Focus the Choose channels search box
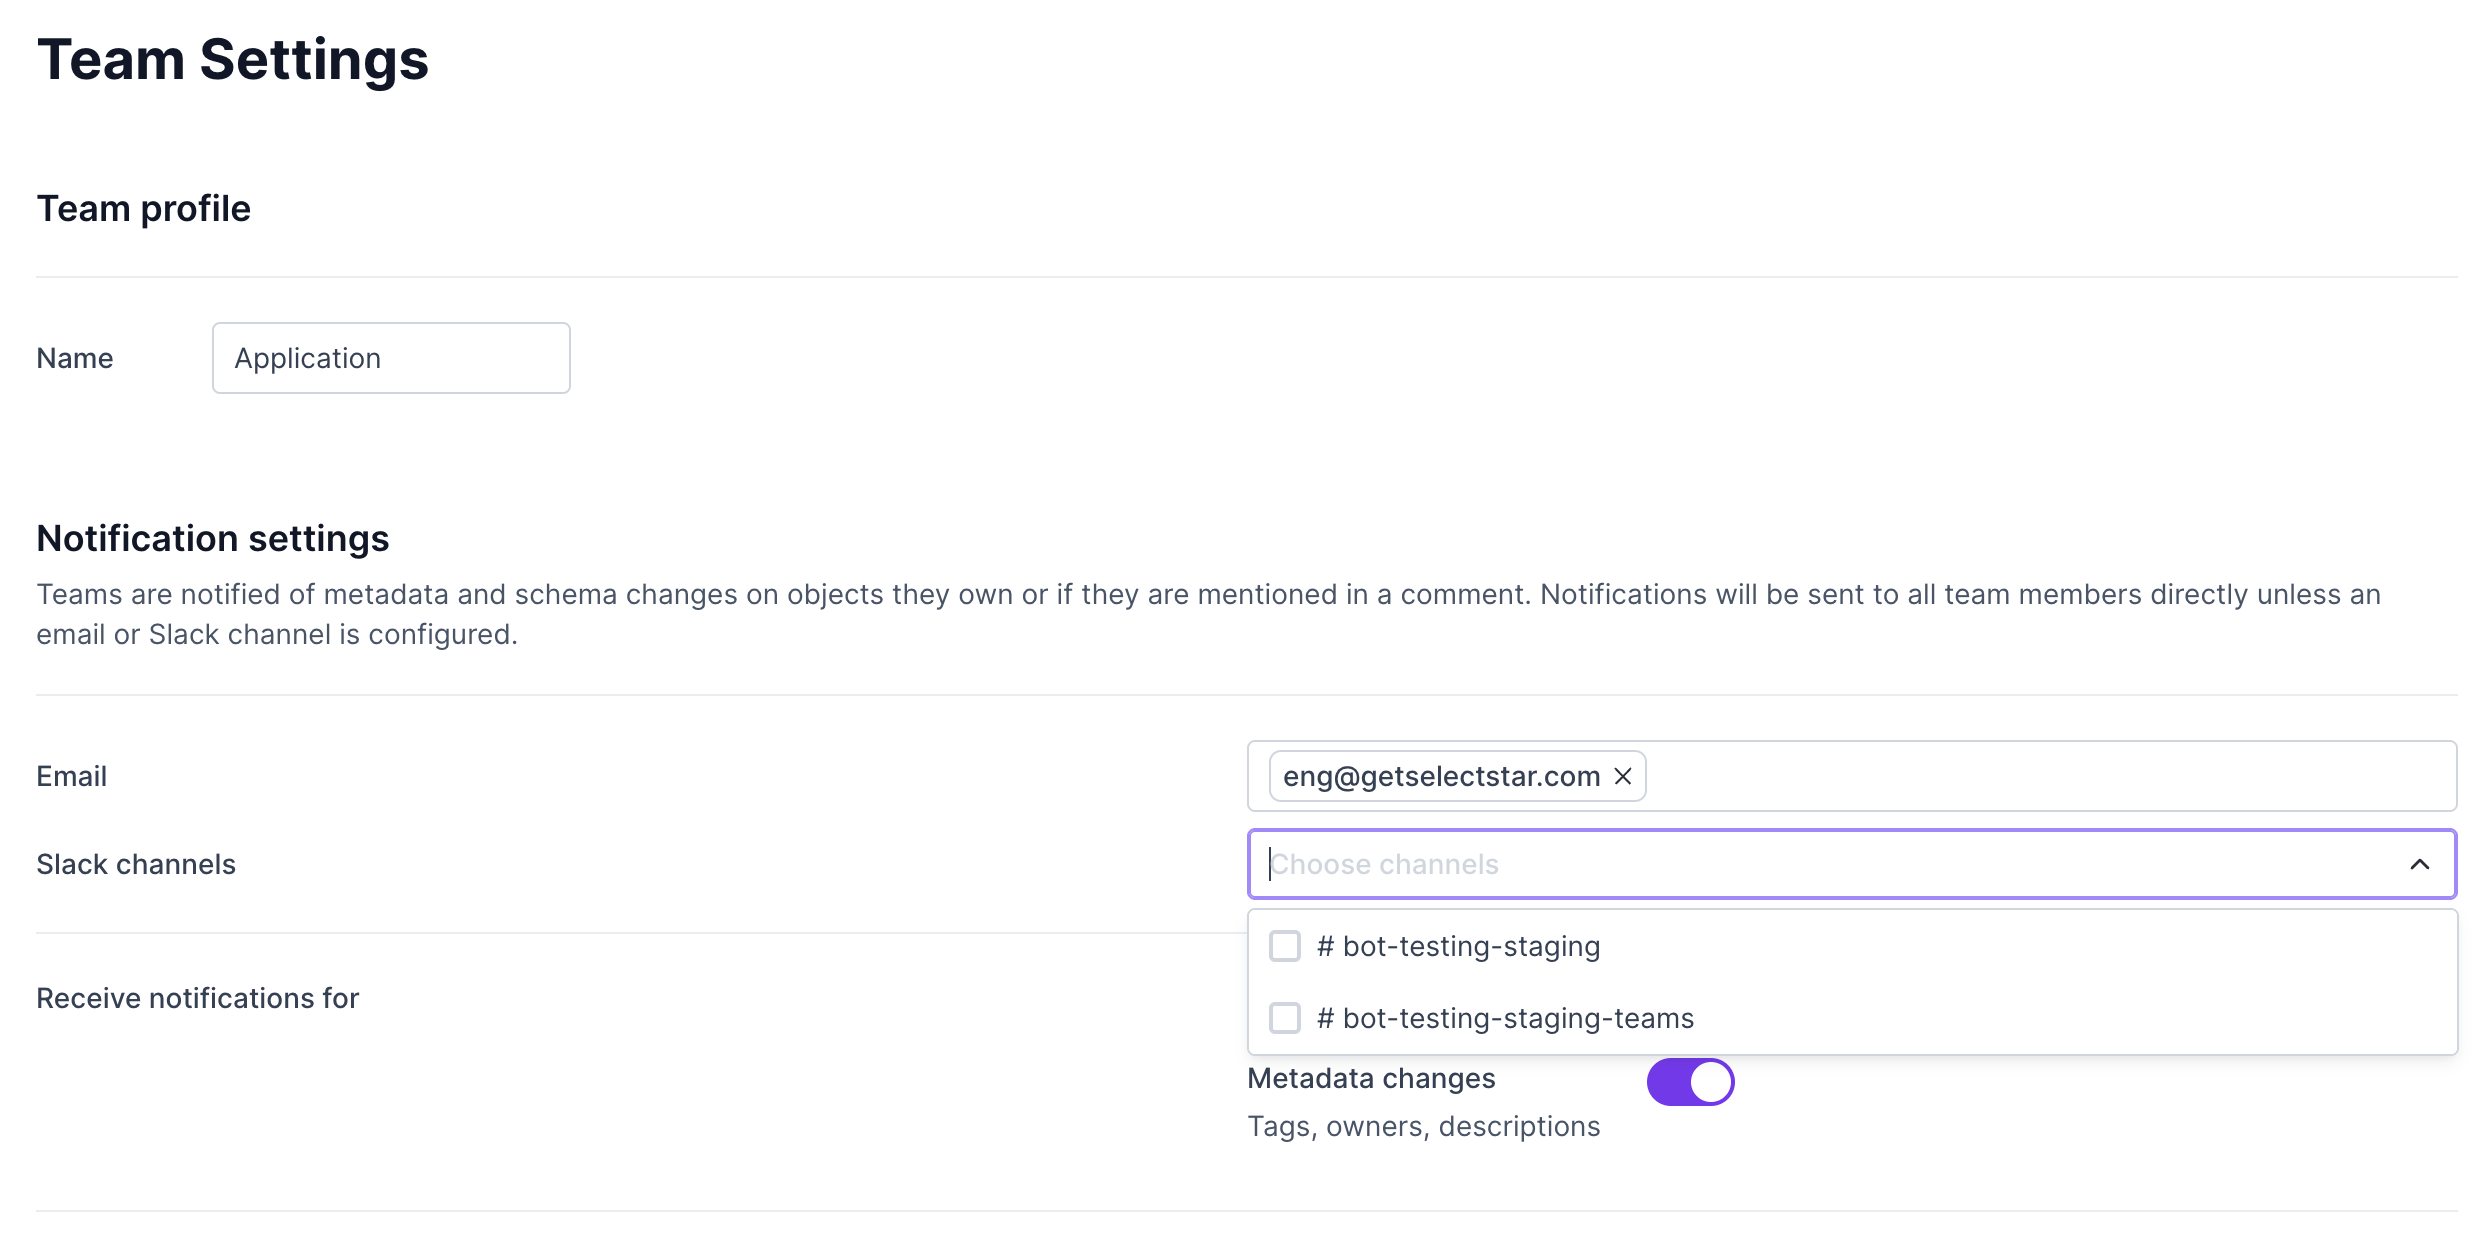This screenshot has height=1234, width=2480. point(1800,864)
